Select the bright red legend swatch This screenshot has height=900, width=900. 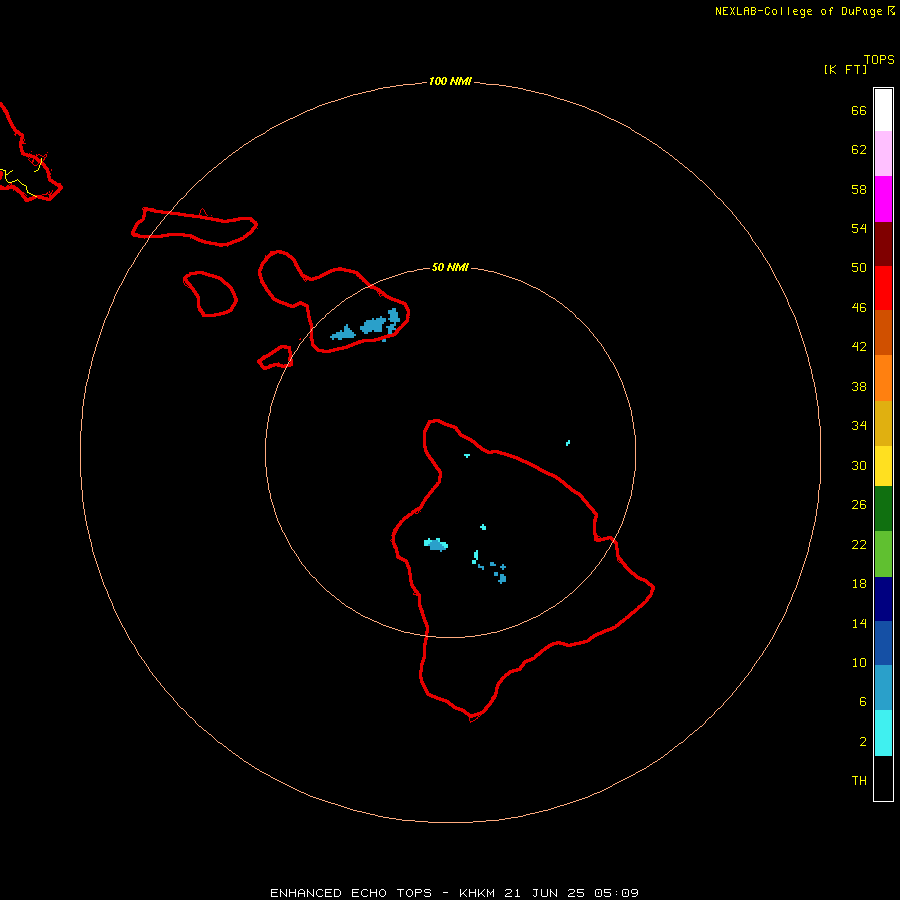coord(883,288)
